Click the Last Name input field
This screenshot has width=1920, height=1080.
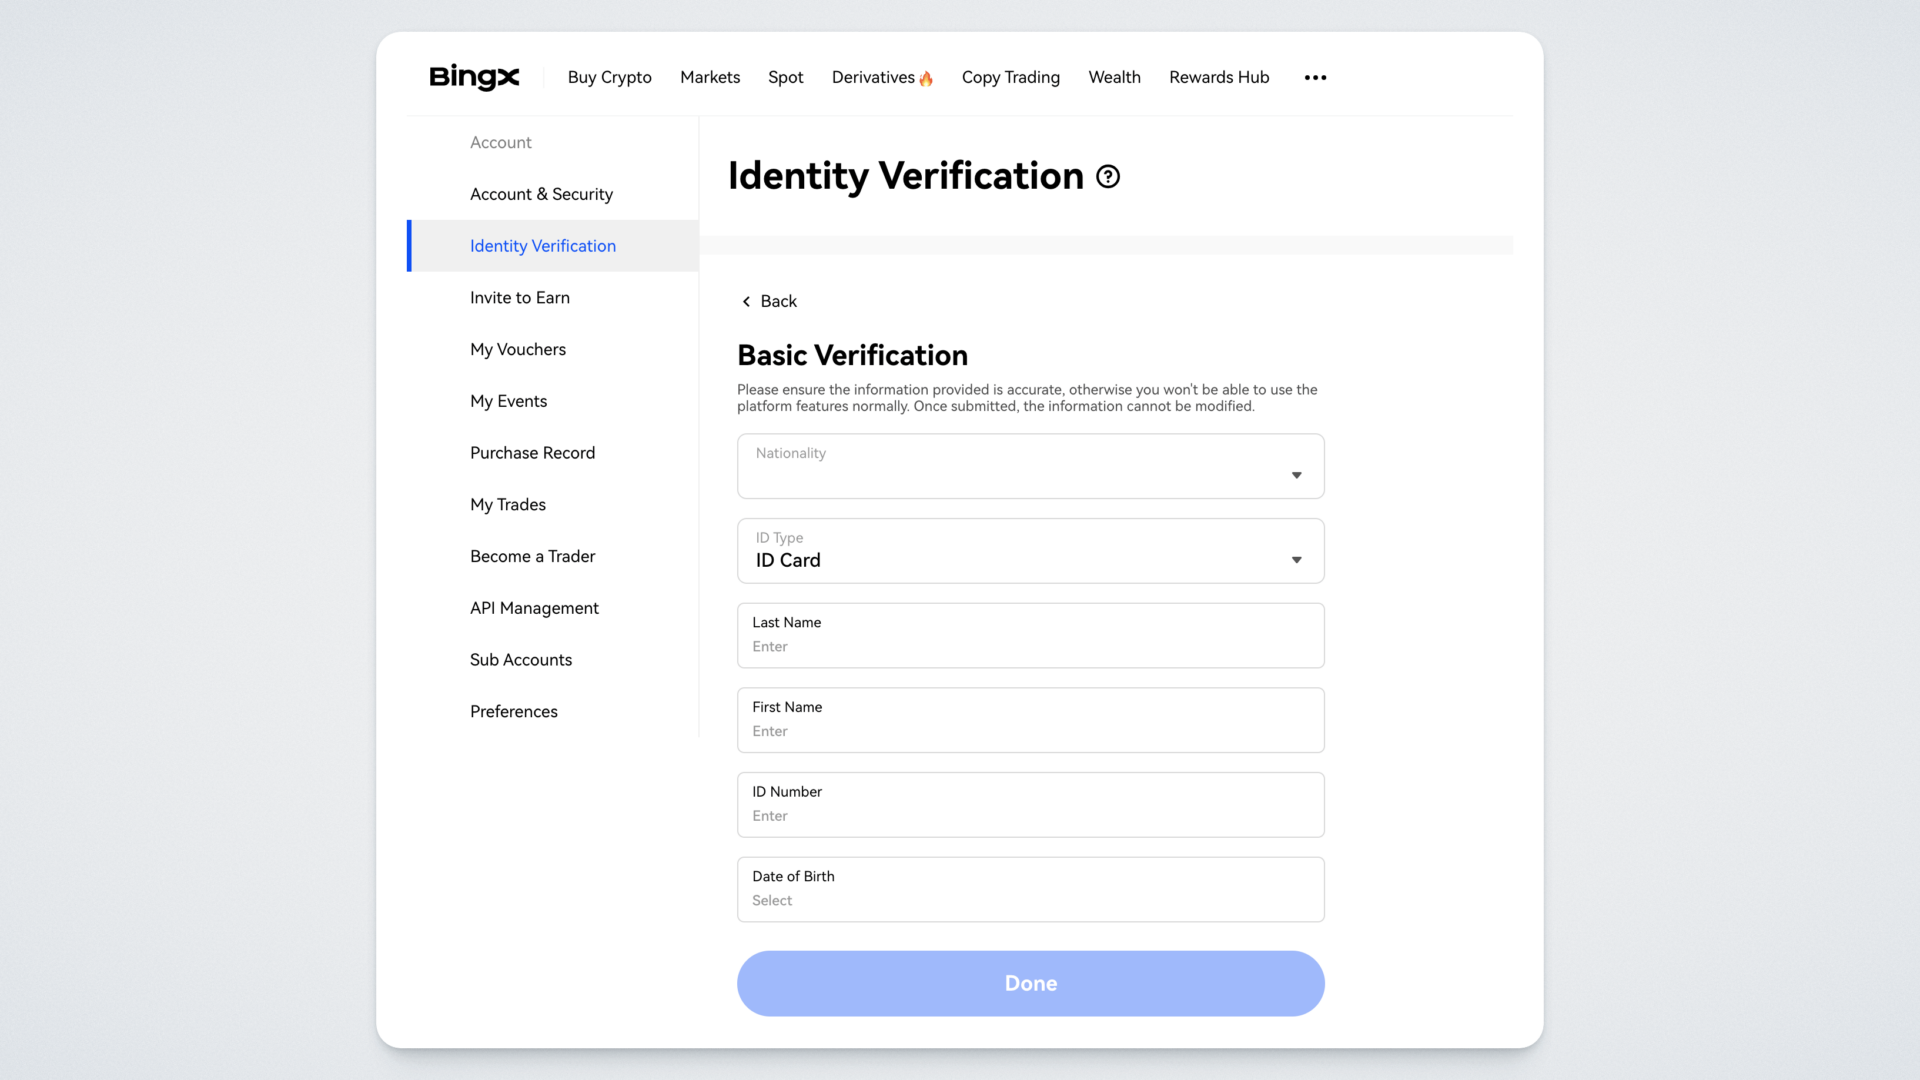point(1030,646)
